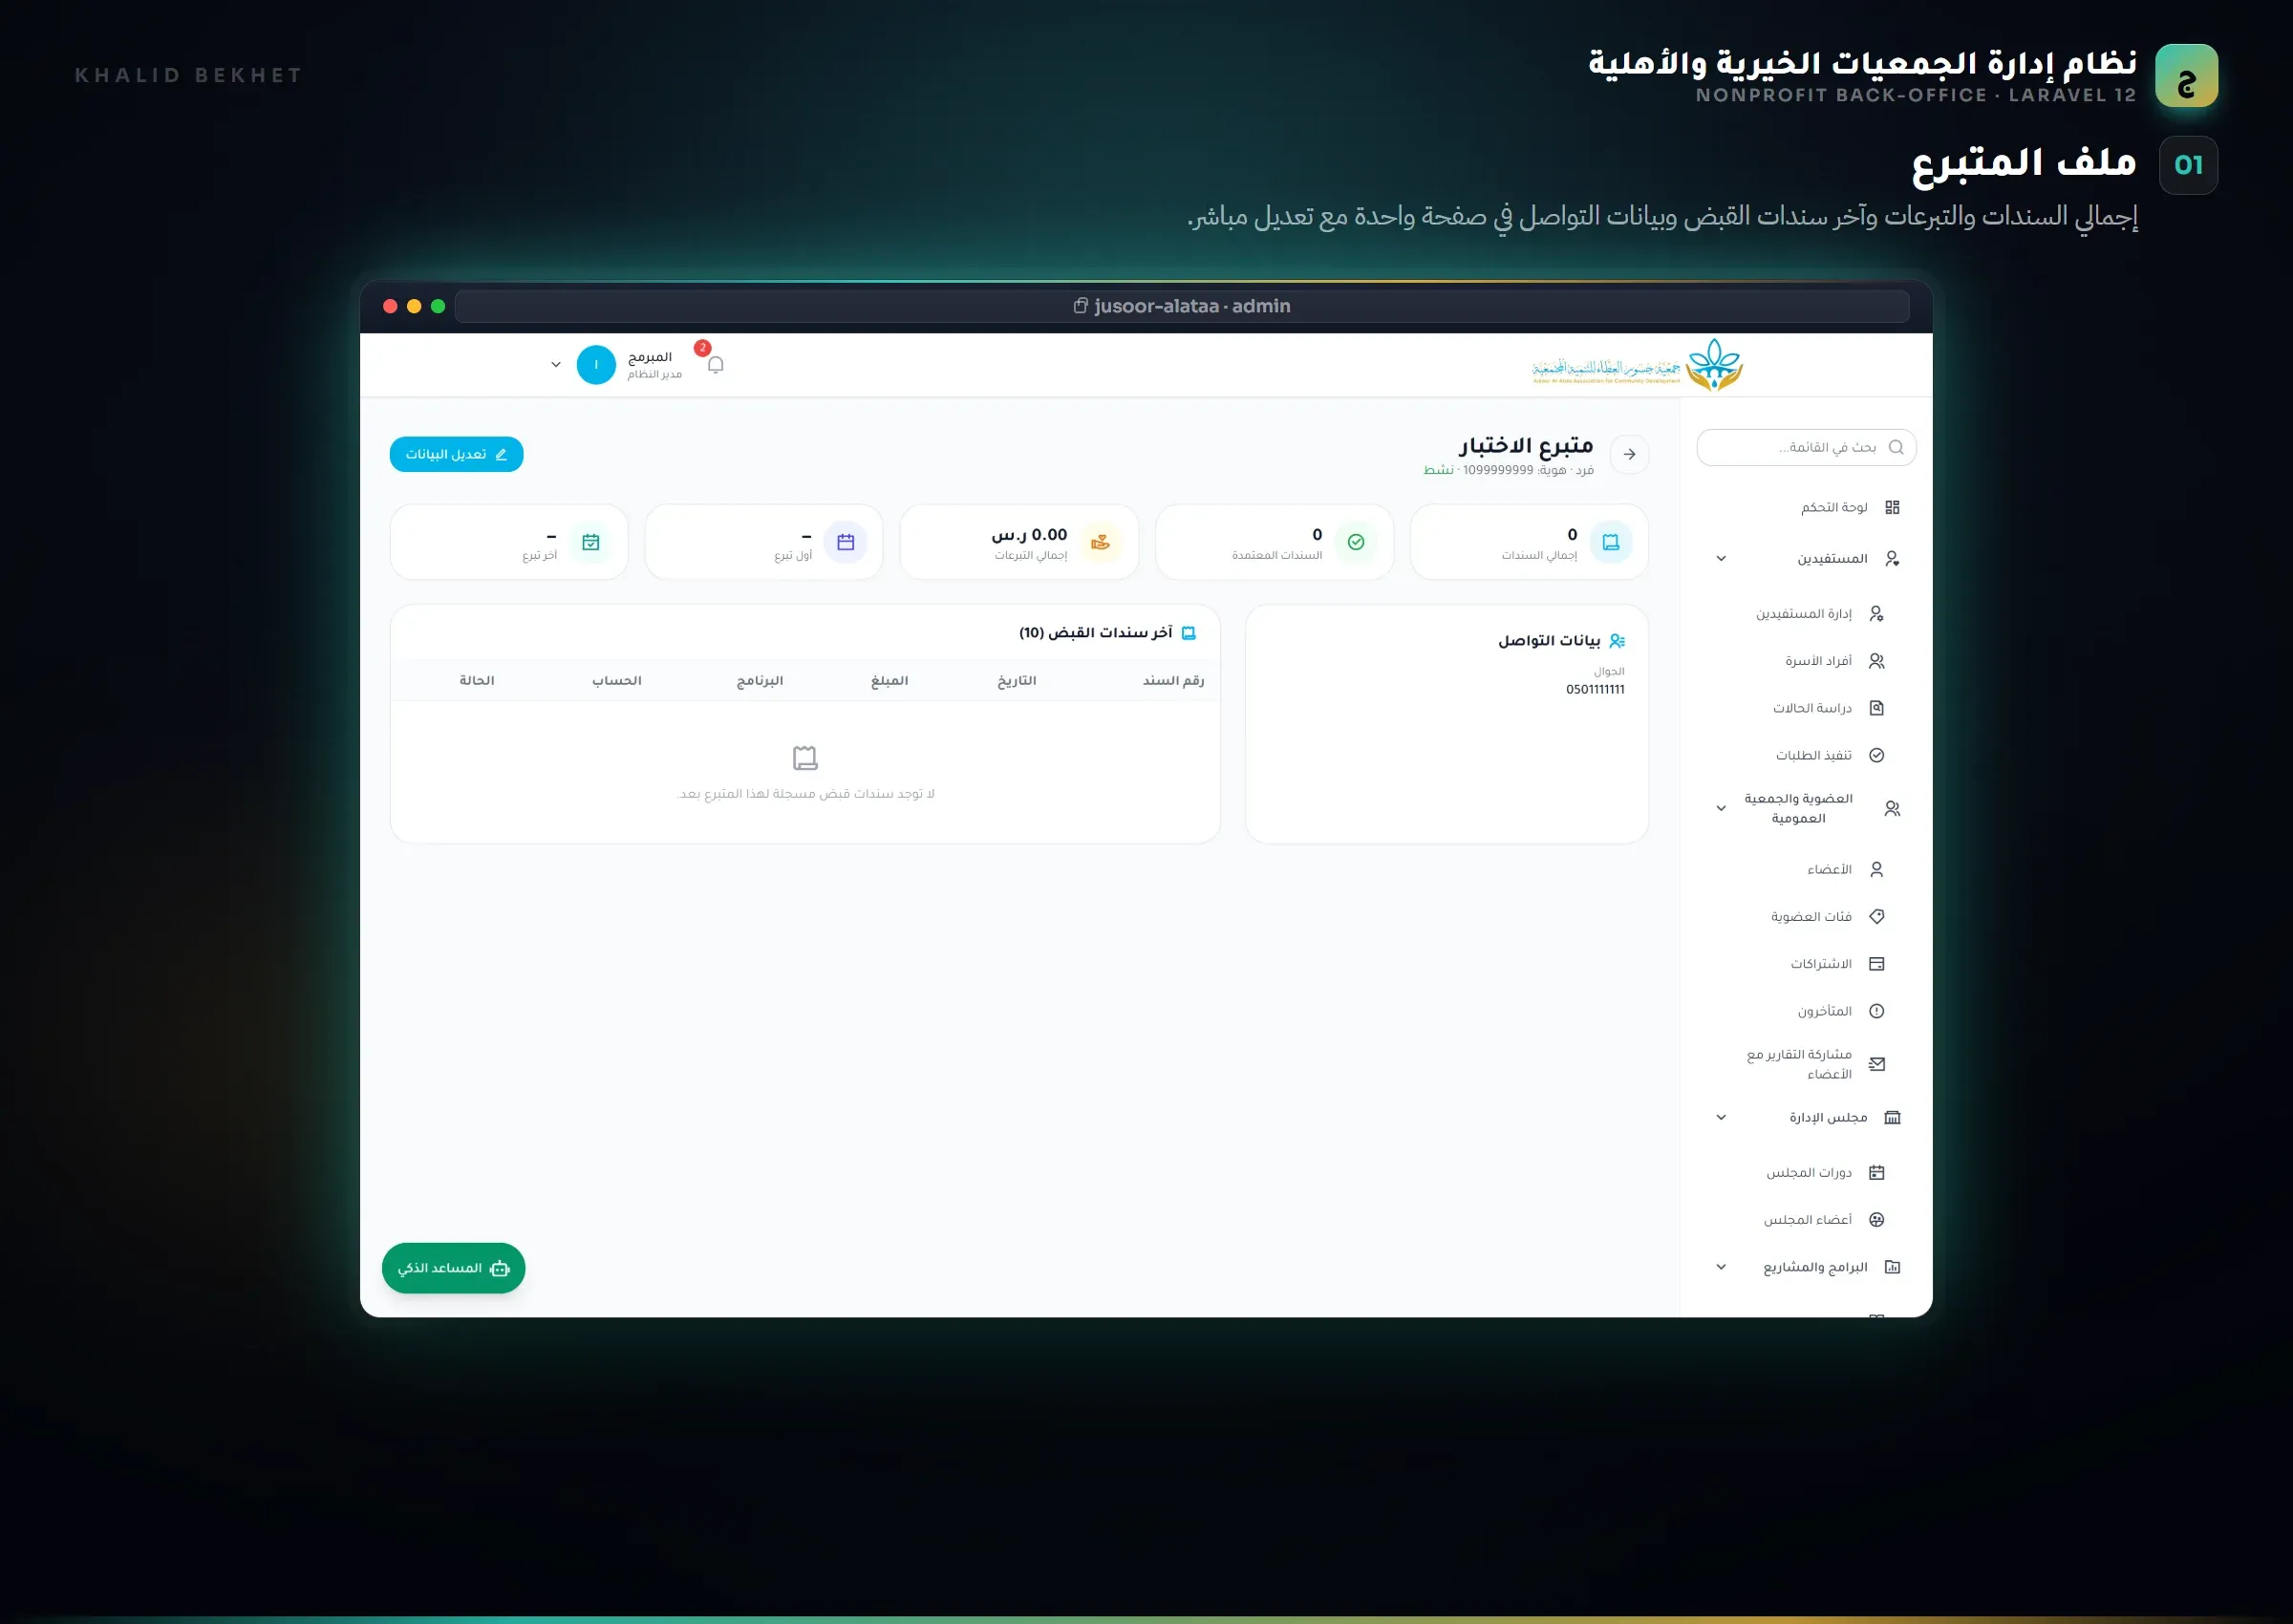Image resolution: width=2293 pixels, height=1624 pixels.
Task: Click the أول تبرع calendar icon
Action: click(846, 542)
